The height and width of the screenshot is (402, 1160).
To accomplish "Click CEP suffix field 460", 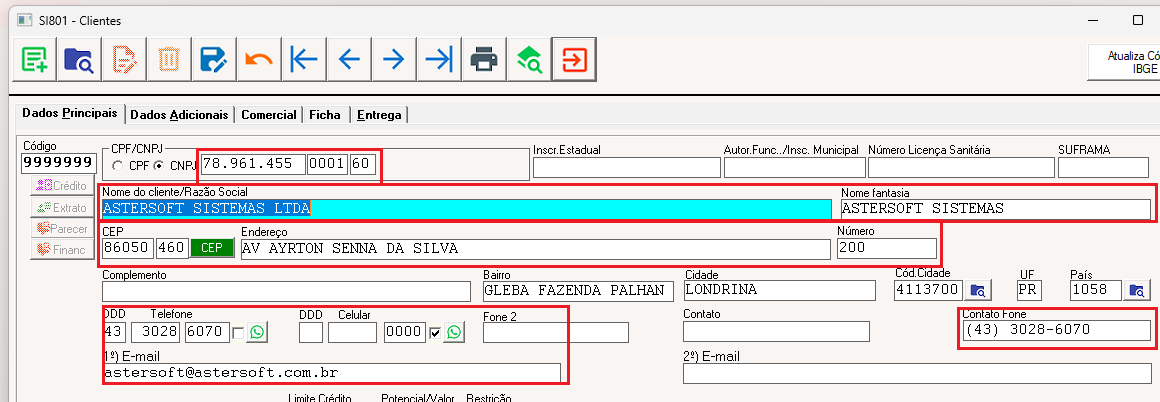I will pos(172,248).
